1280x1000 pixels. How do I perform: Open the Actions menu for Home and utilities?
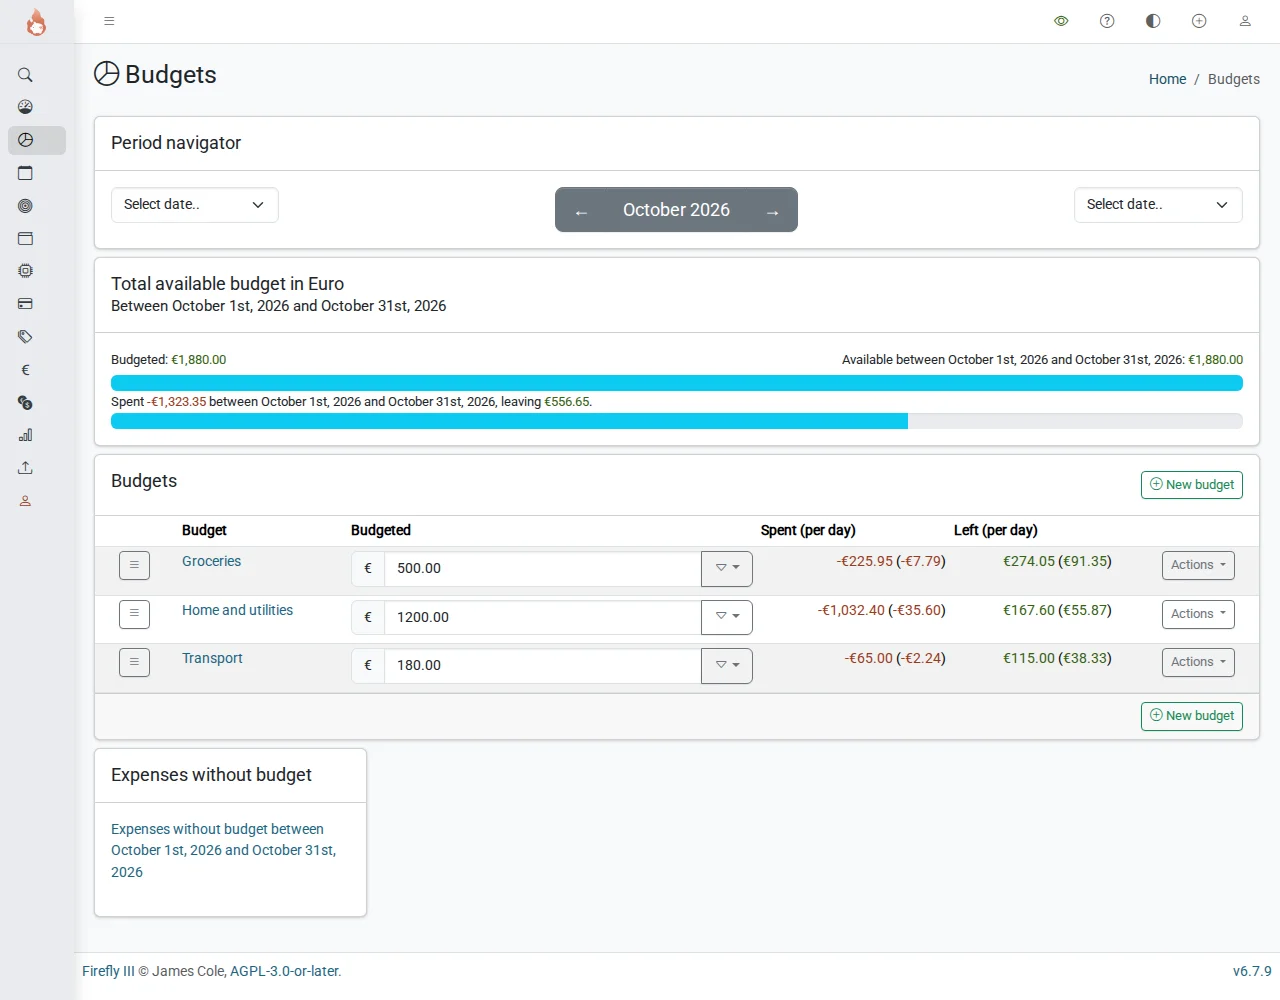pyautogui.click(x=1198, y=614)
